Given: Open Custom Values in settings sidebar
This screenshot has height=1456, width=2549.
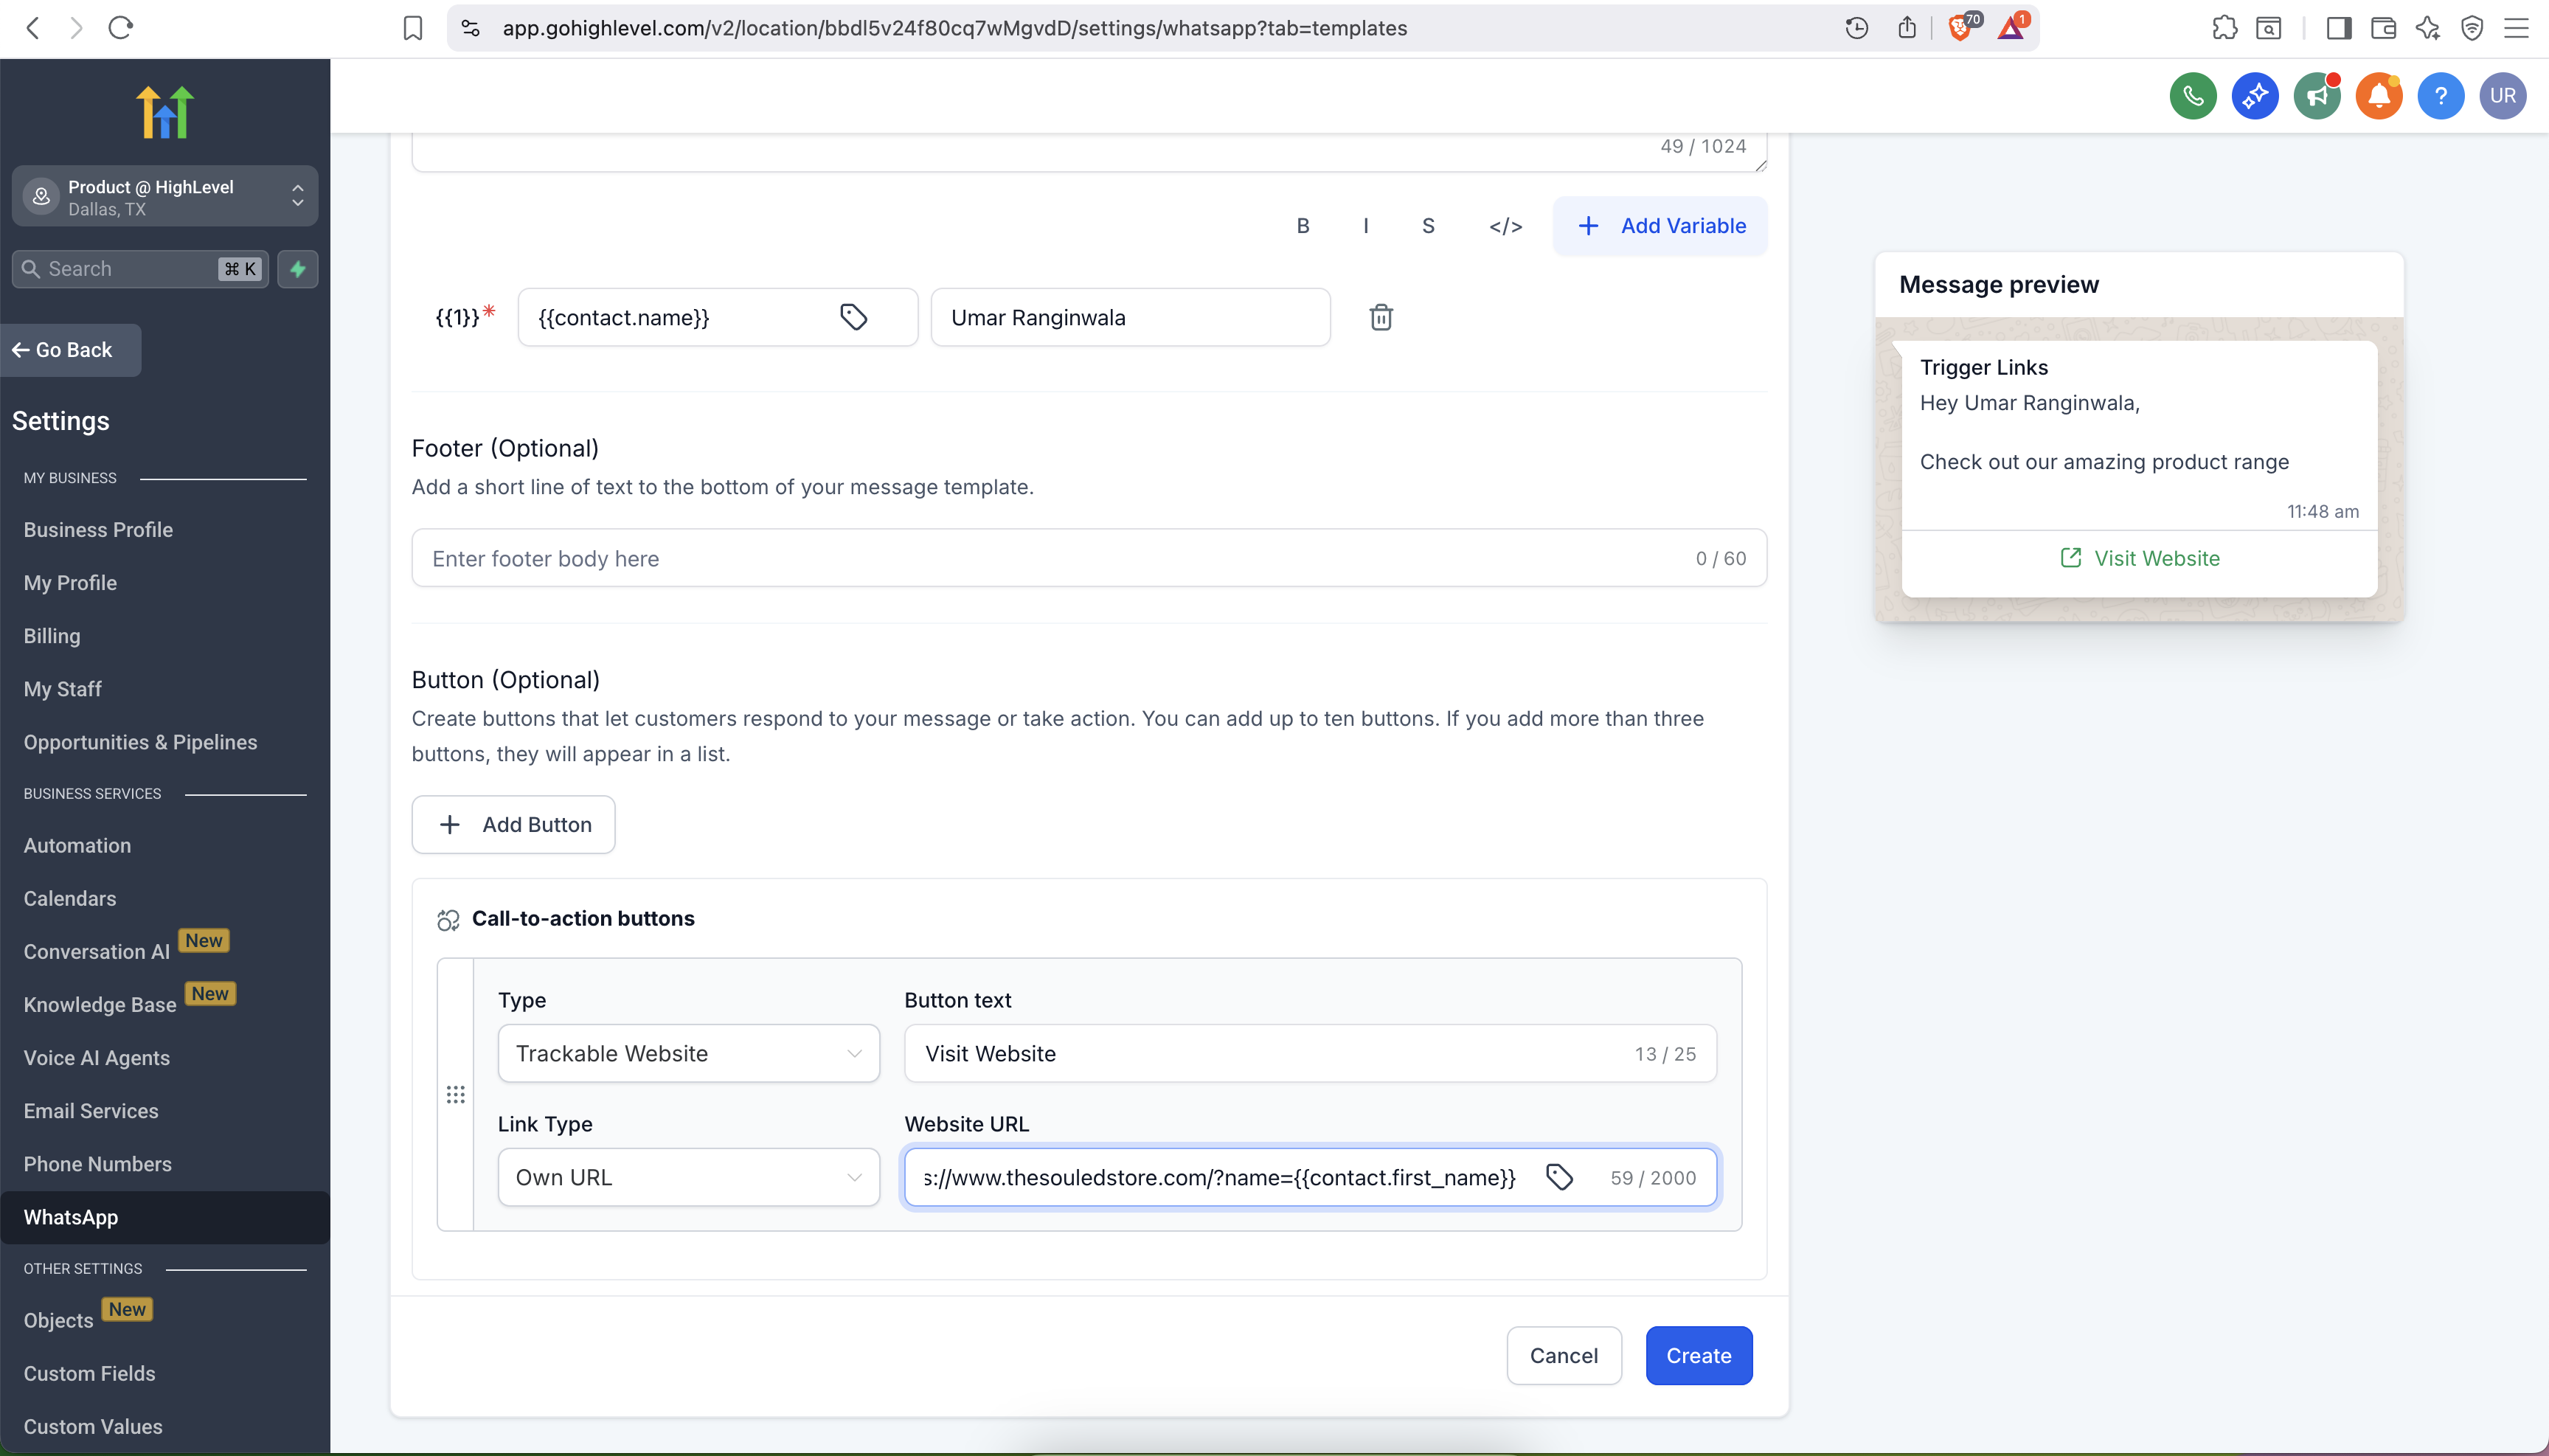Looking at the screenshot, I should (93, 1426).
